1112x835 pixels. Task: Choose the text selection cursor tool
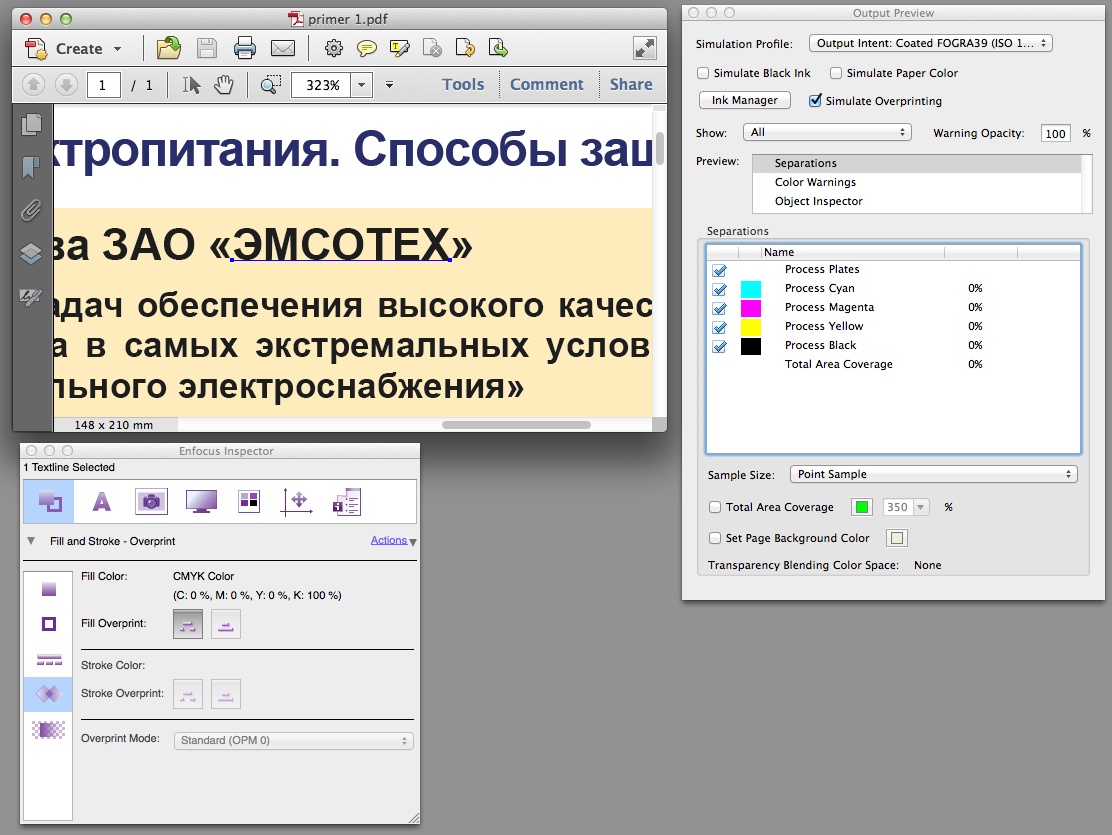tap(191, 85)
